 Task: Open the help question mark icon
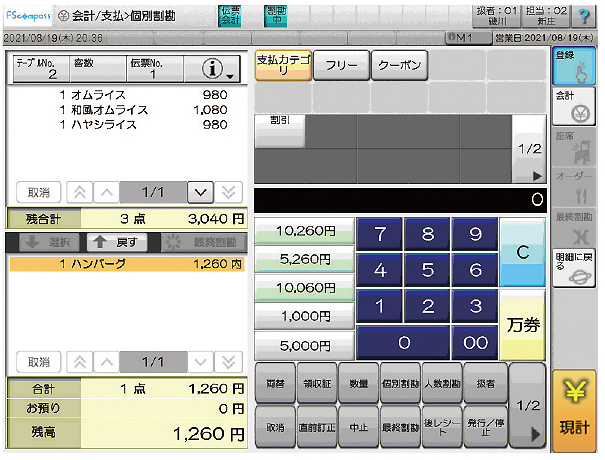tap(584, 16)
